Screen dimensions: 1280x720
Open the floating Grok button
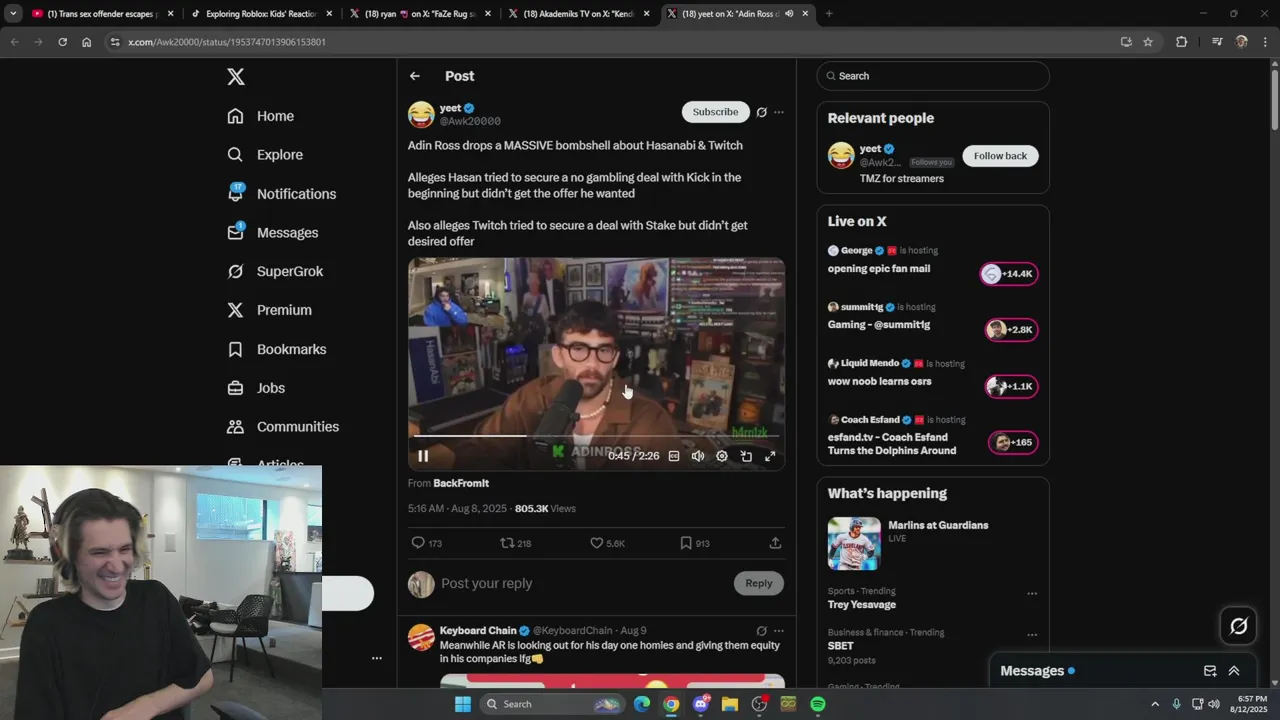(1238, 626)
